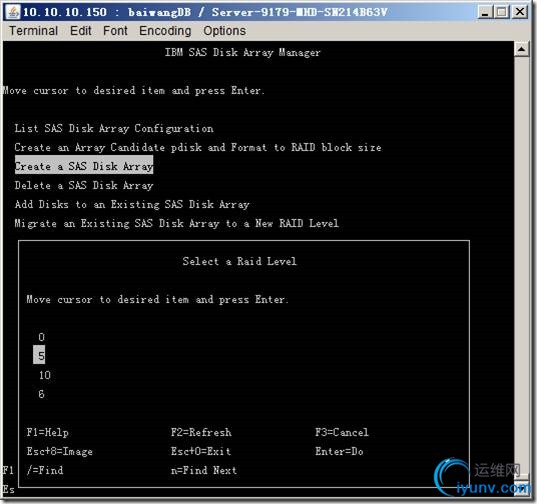Screen dimensions: 537x504
Task: Click the Java icon in title bar
Action: tap(13, 12)
